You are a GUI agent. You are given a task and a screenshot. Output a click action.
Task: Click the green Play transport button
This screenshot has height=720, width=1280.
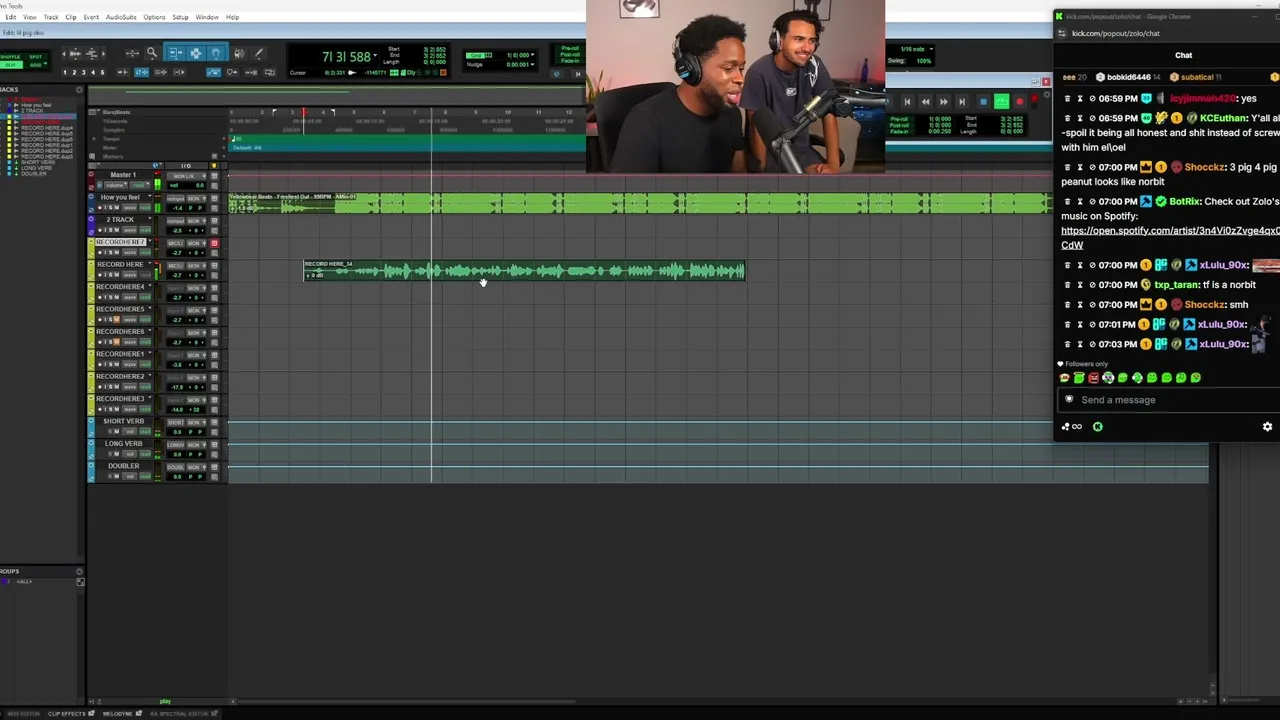(1001, 101)
